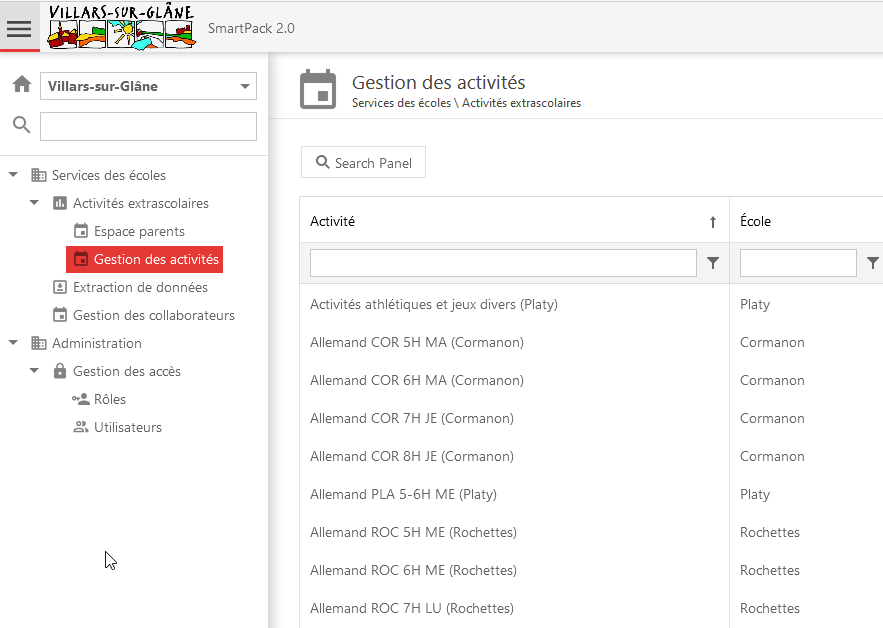Open Gestion des collaborateurs
883x628 pixels.
point(153,315)
